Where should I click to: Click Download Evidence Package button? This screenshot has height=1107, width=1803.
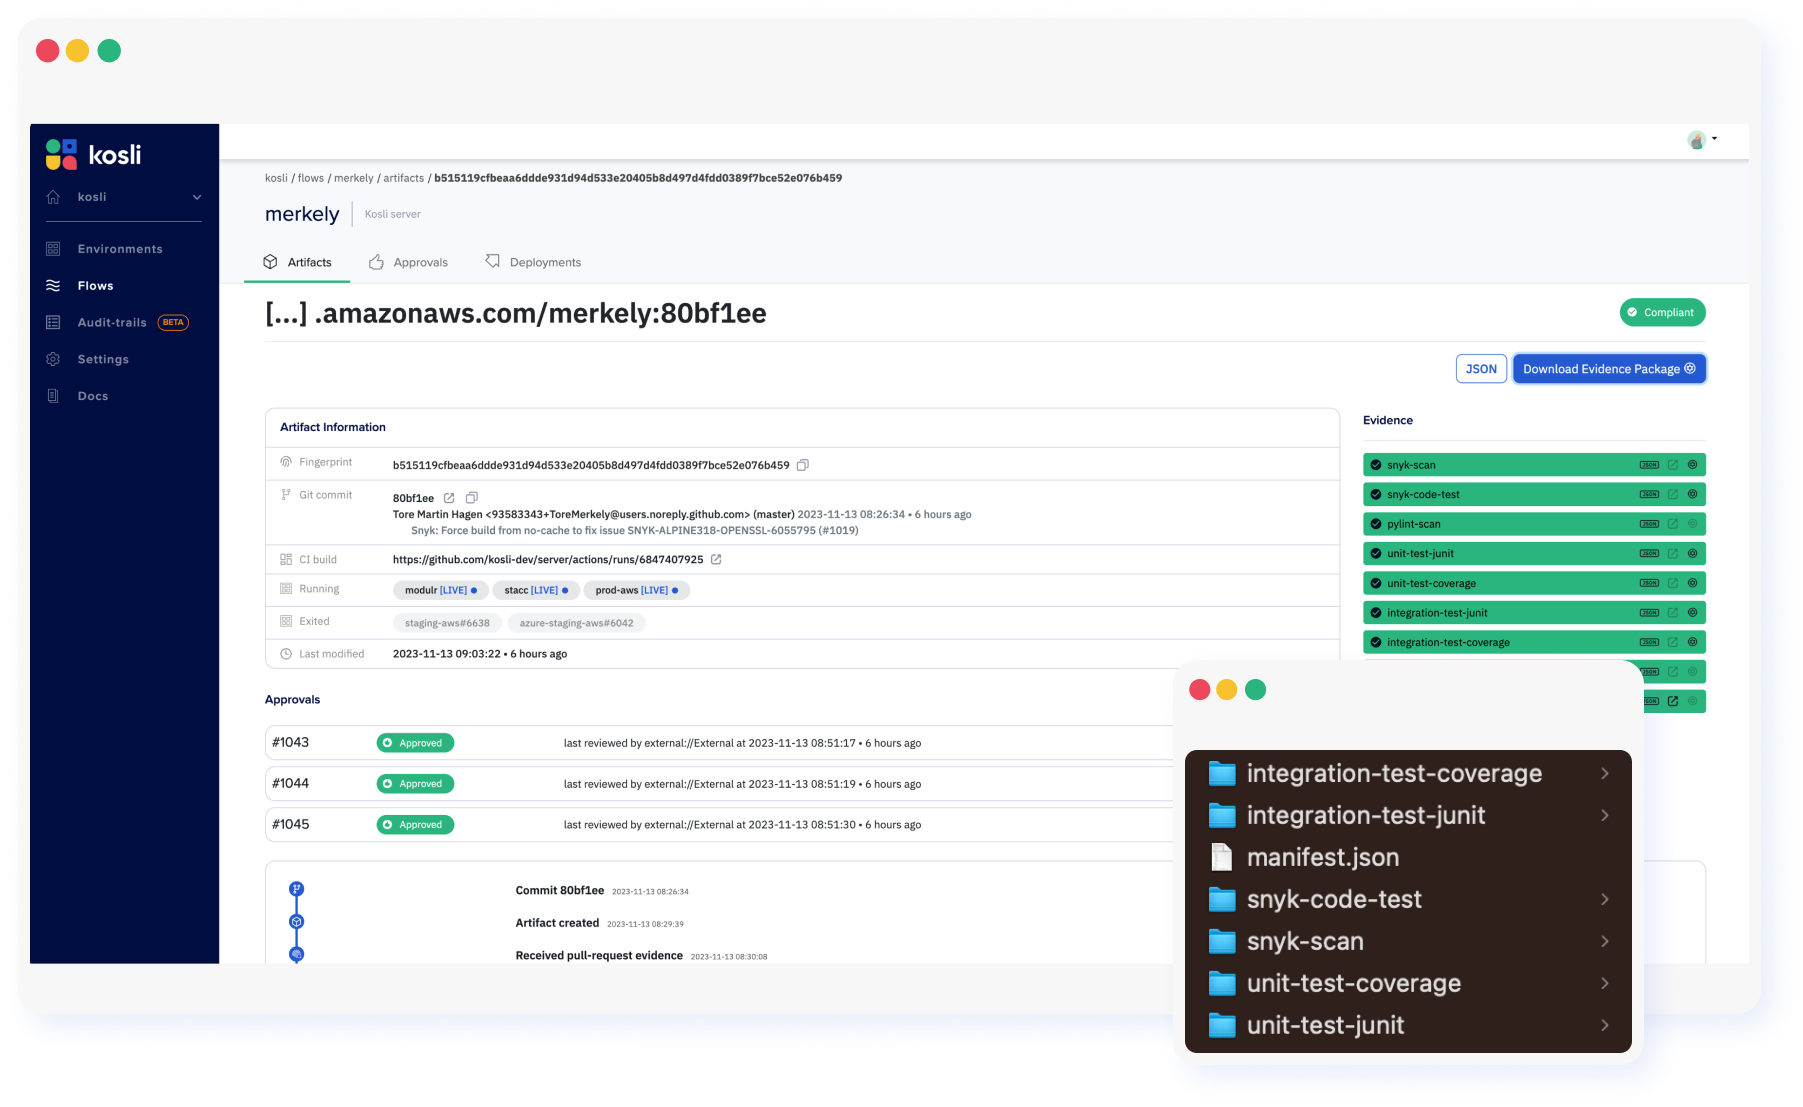(x=1609, y=369)
